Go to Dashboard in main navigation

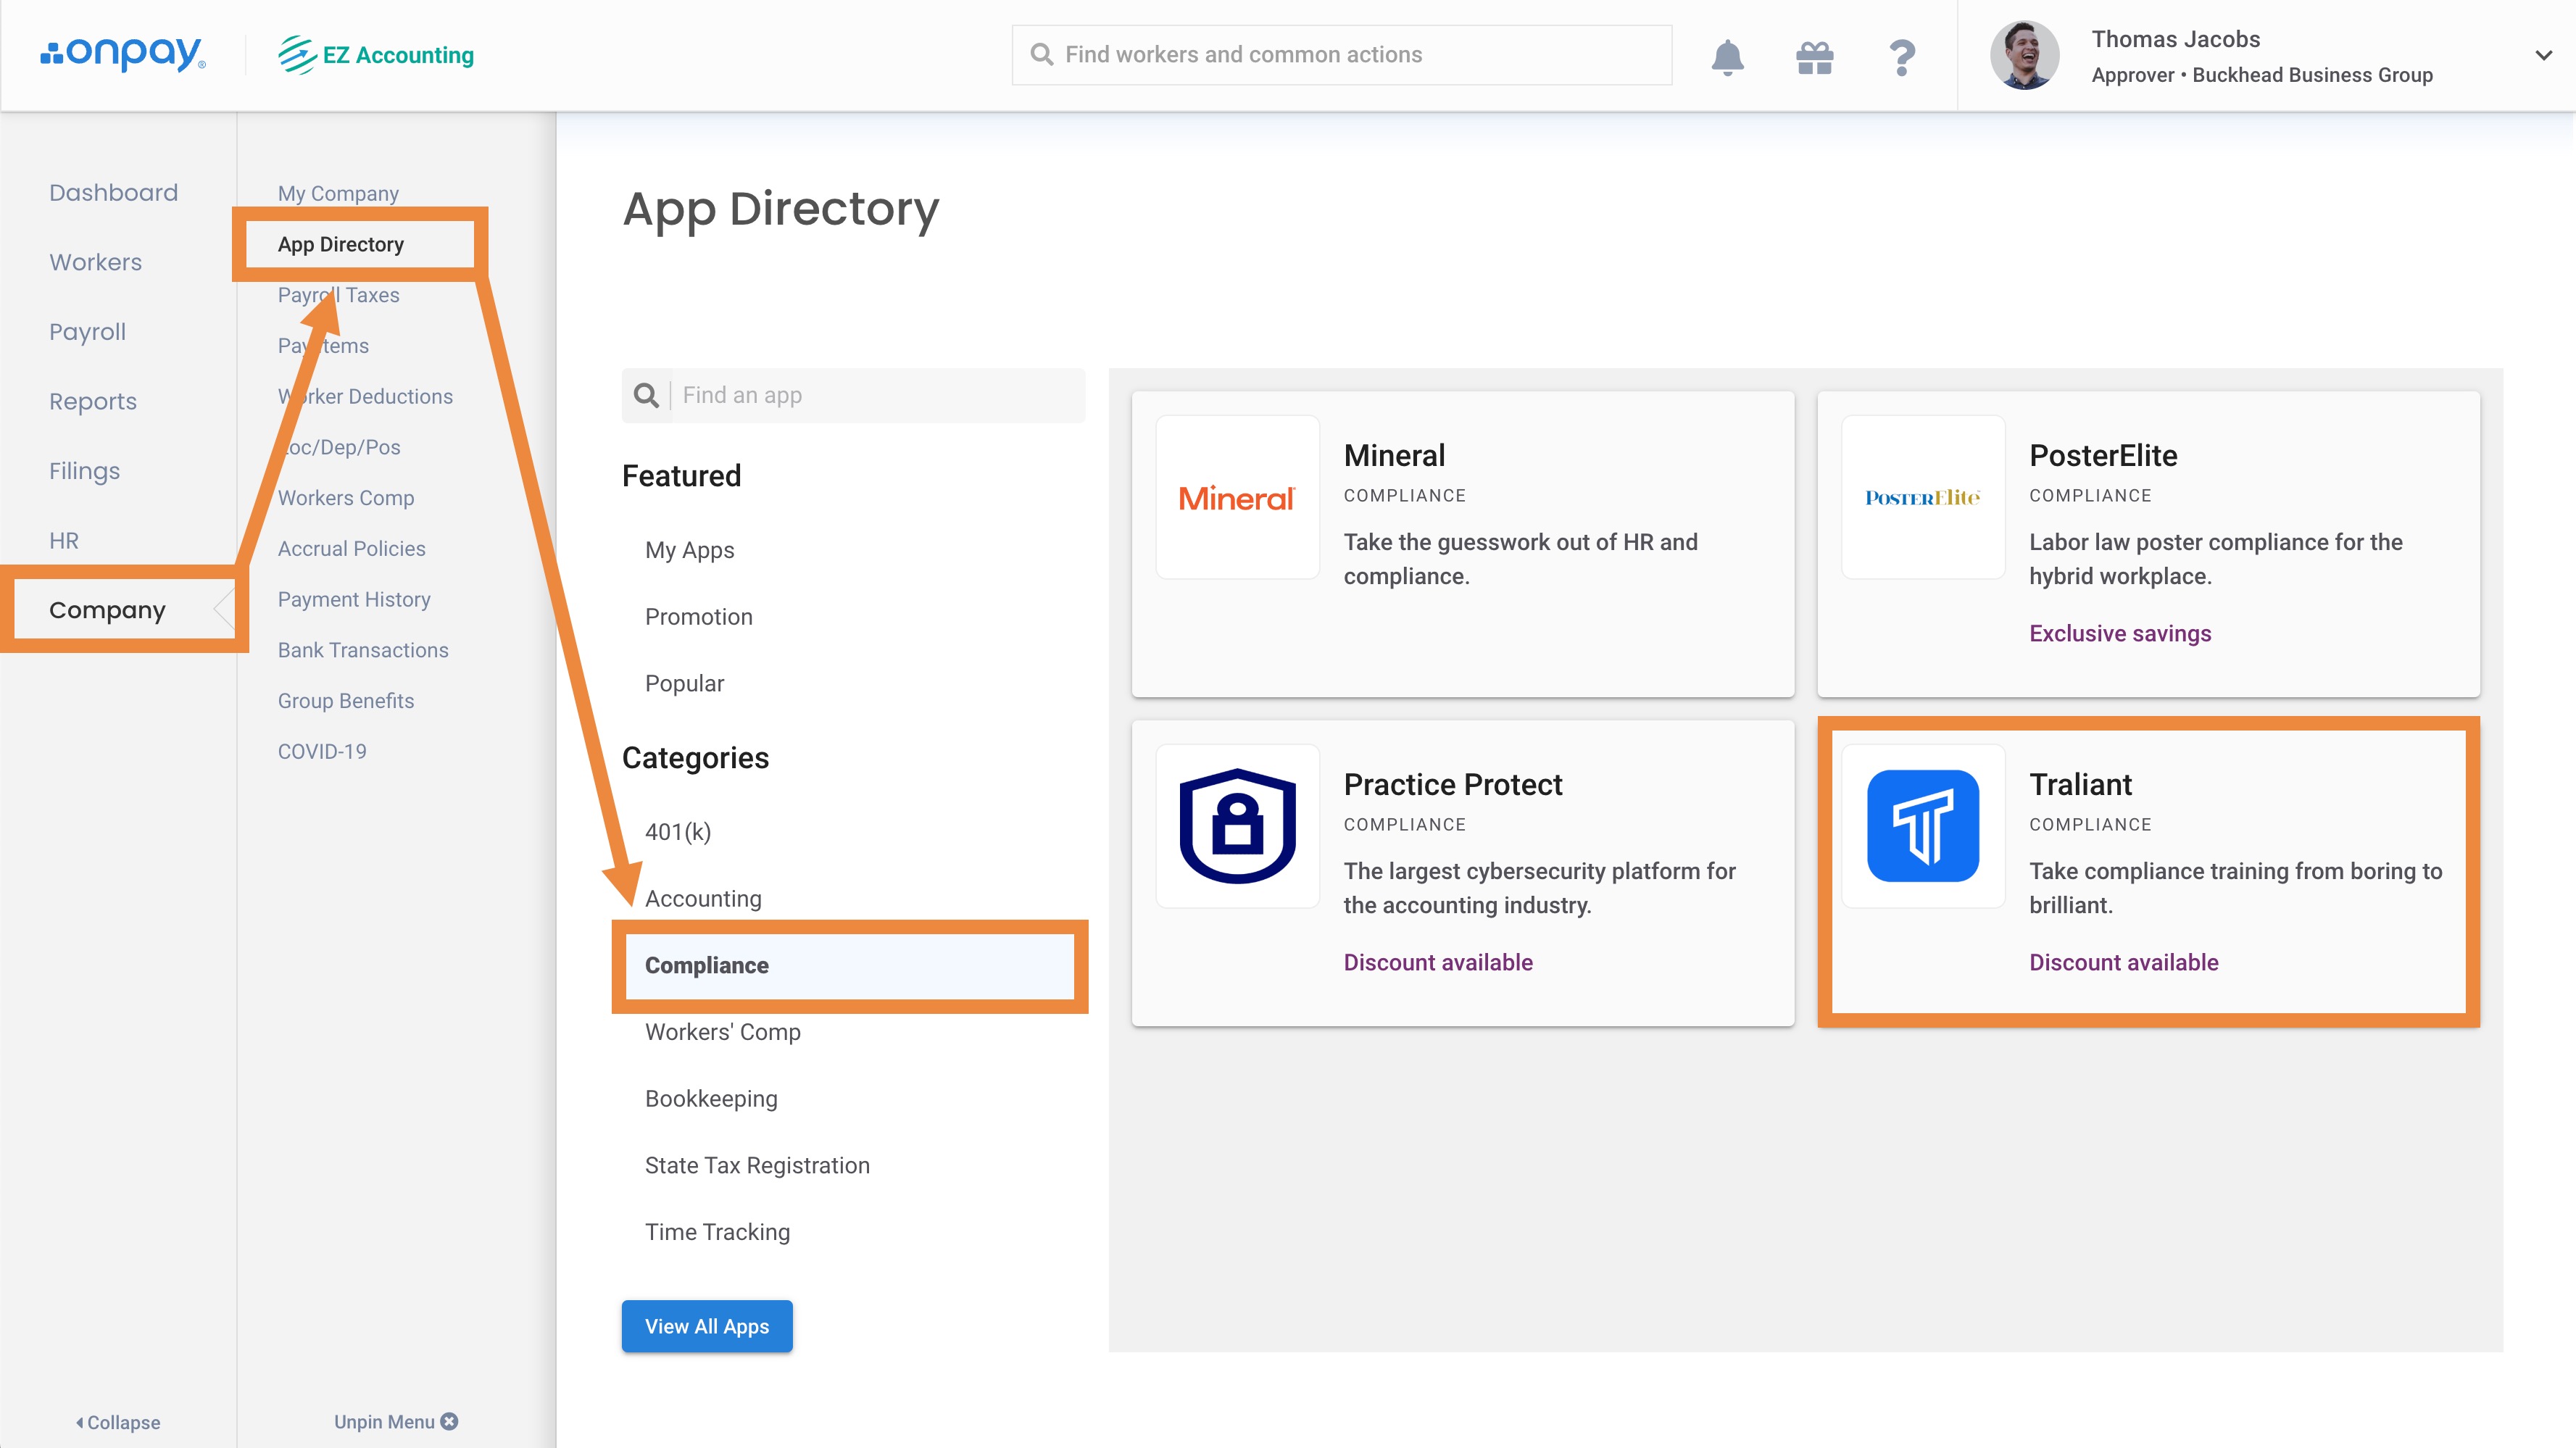coord(113,192)
